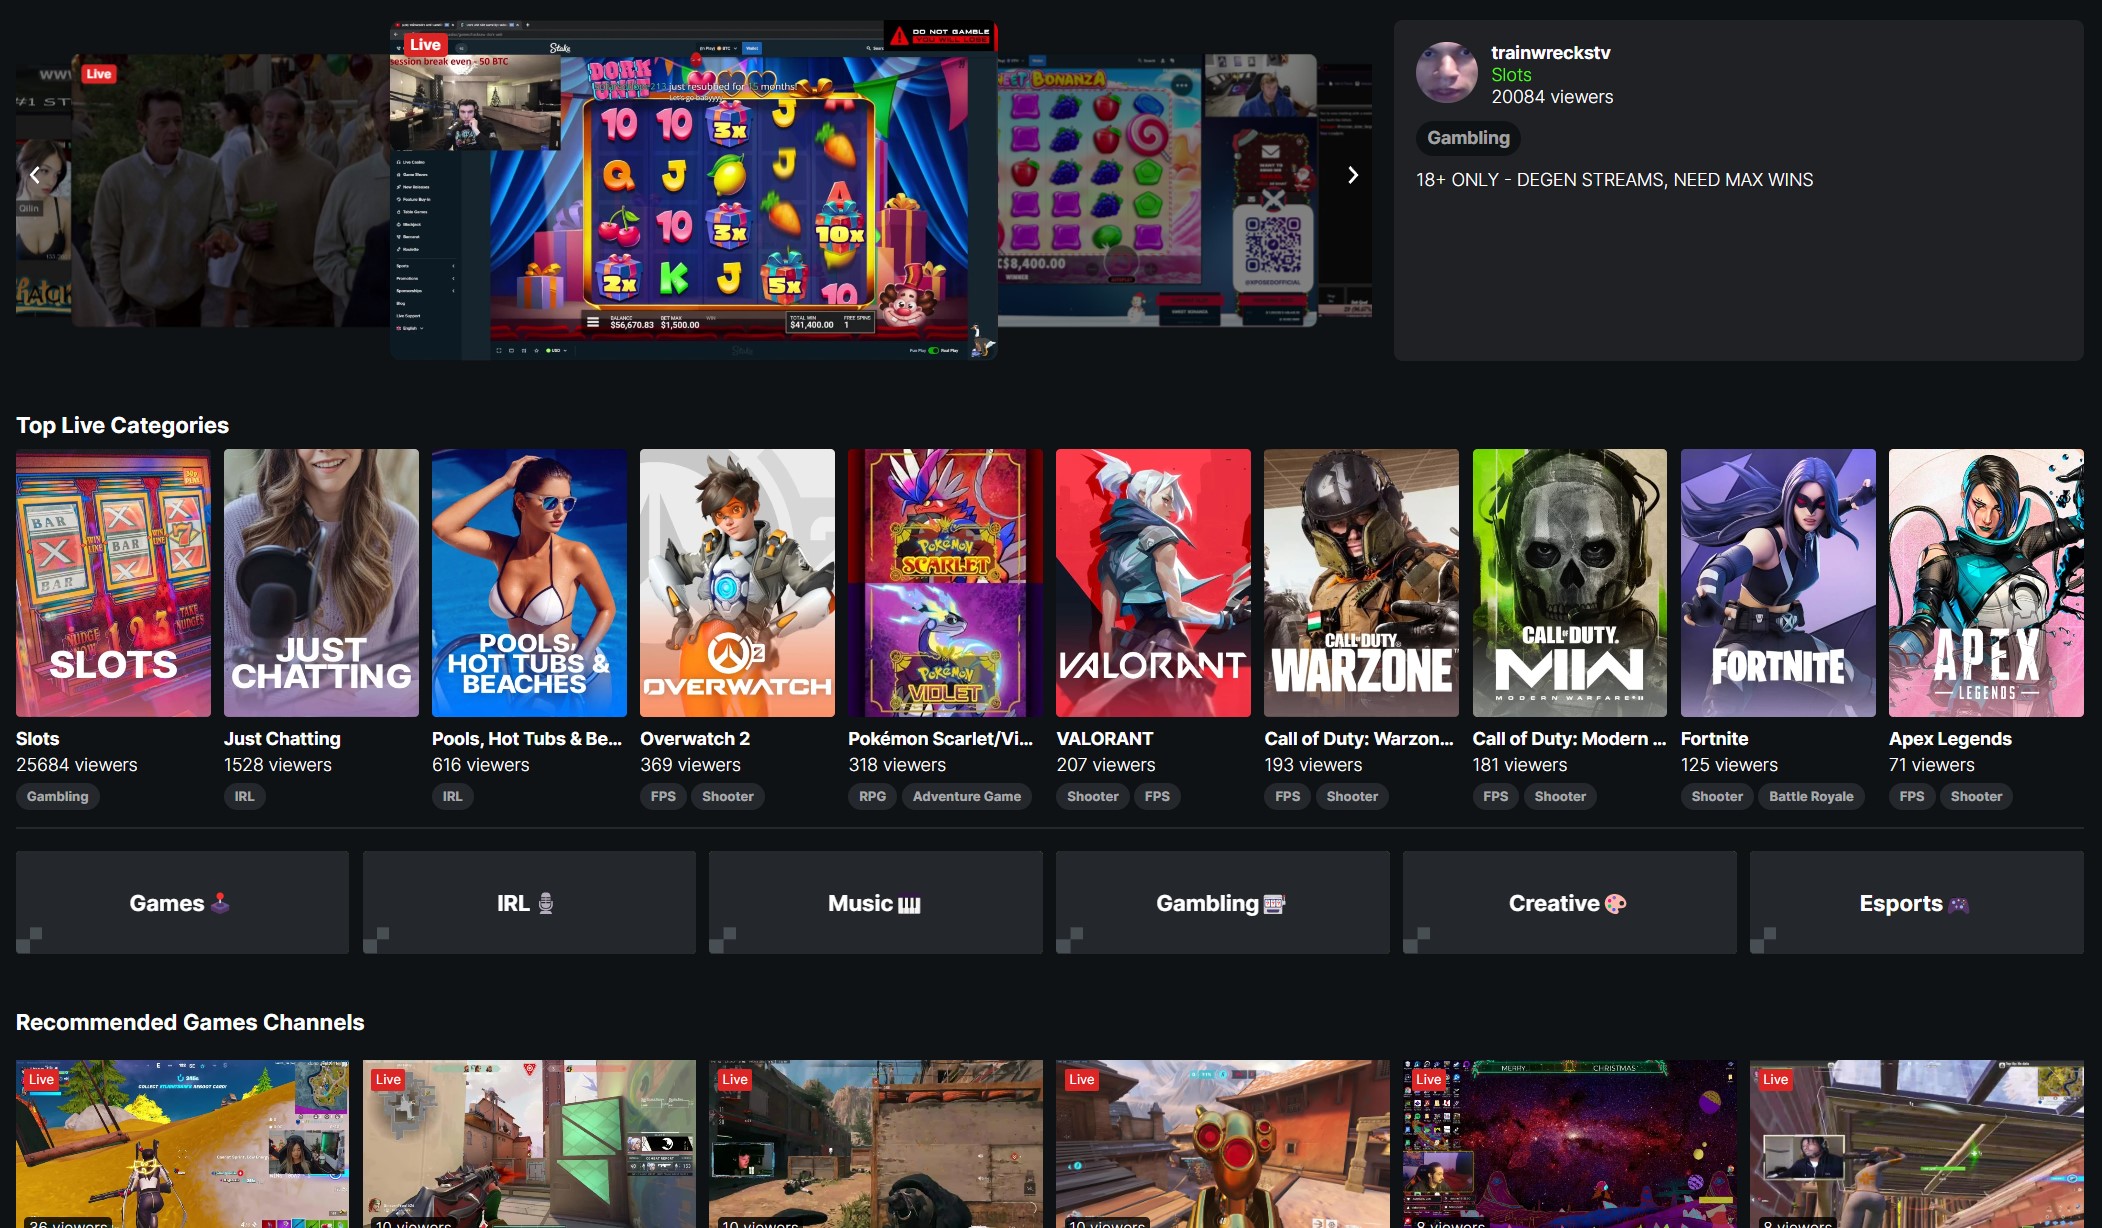Open the recommended stream with gold robot
Viewport: 2102px width, 1228px height.
(x=1223, y=1144)
